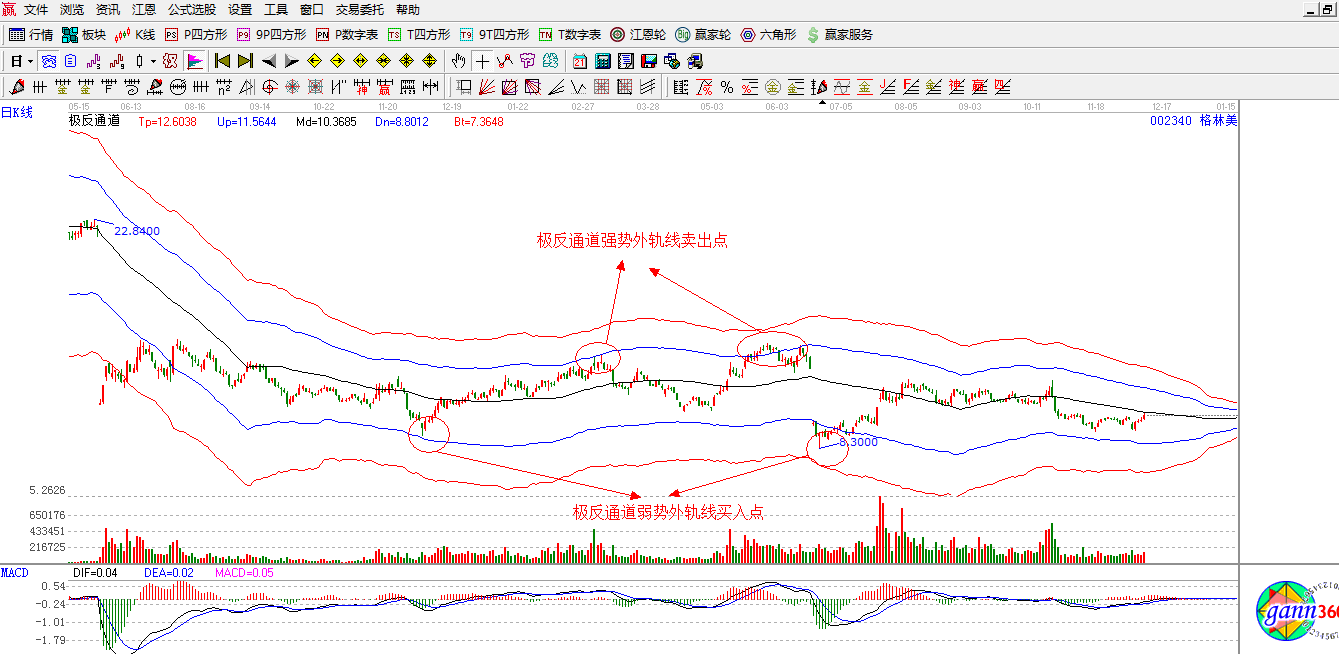Open the 公式选股 menu

click(x=191, y=10)
